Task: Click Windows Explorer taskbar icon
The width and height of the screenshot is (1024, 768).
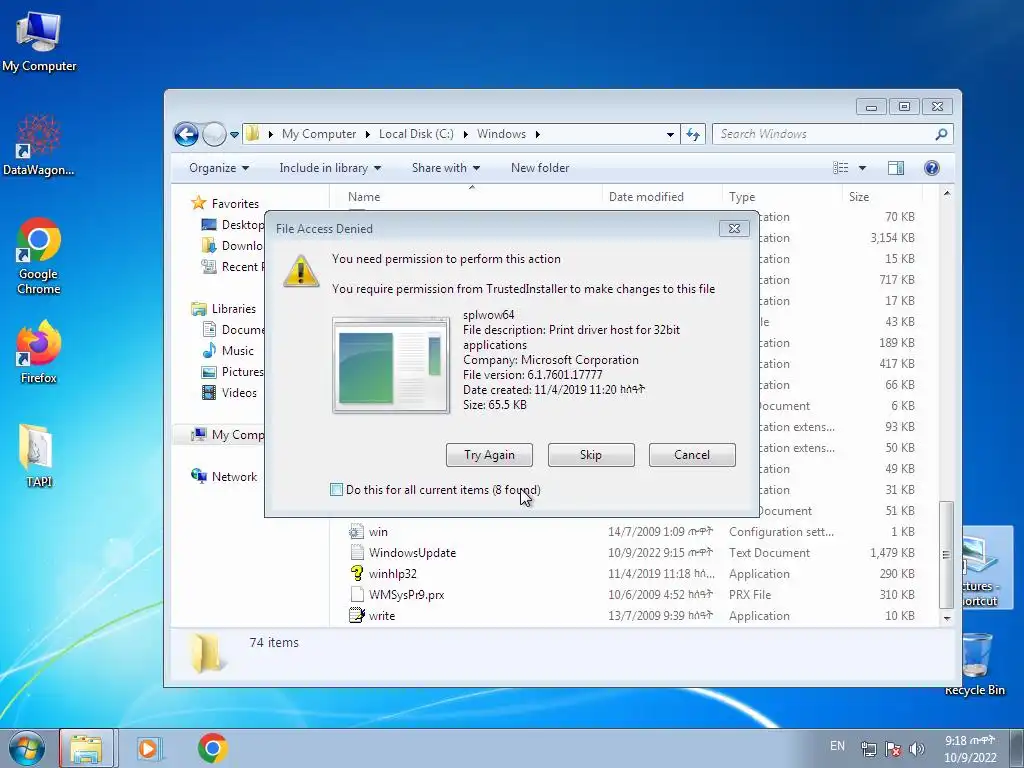Action: tap(87, 748)
